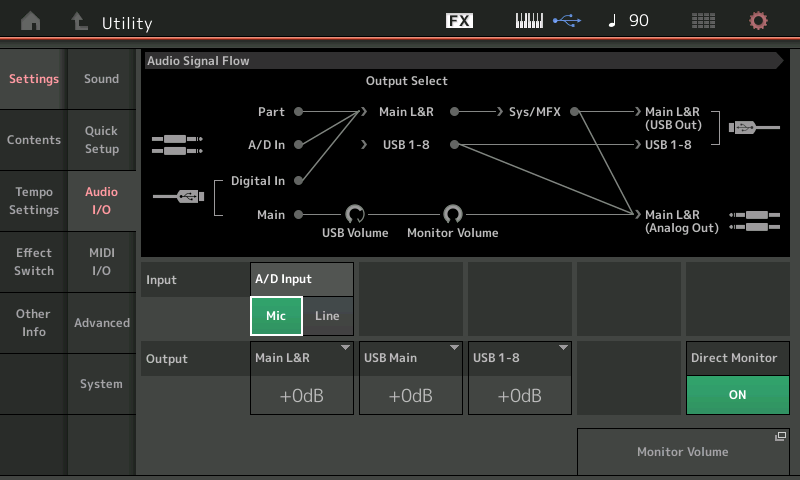
Task: Set A/D Input to Mic
Action: [276, 316]
